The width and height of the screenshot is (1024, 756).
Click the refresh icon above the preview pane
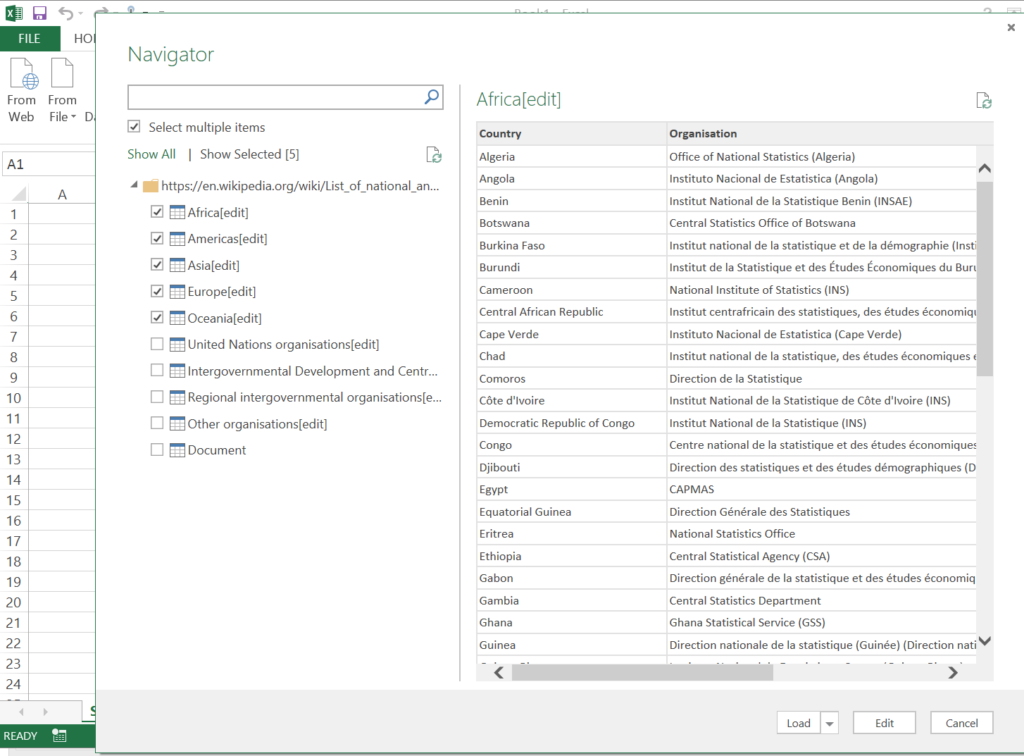[x=984, y=100]
